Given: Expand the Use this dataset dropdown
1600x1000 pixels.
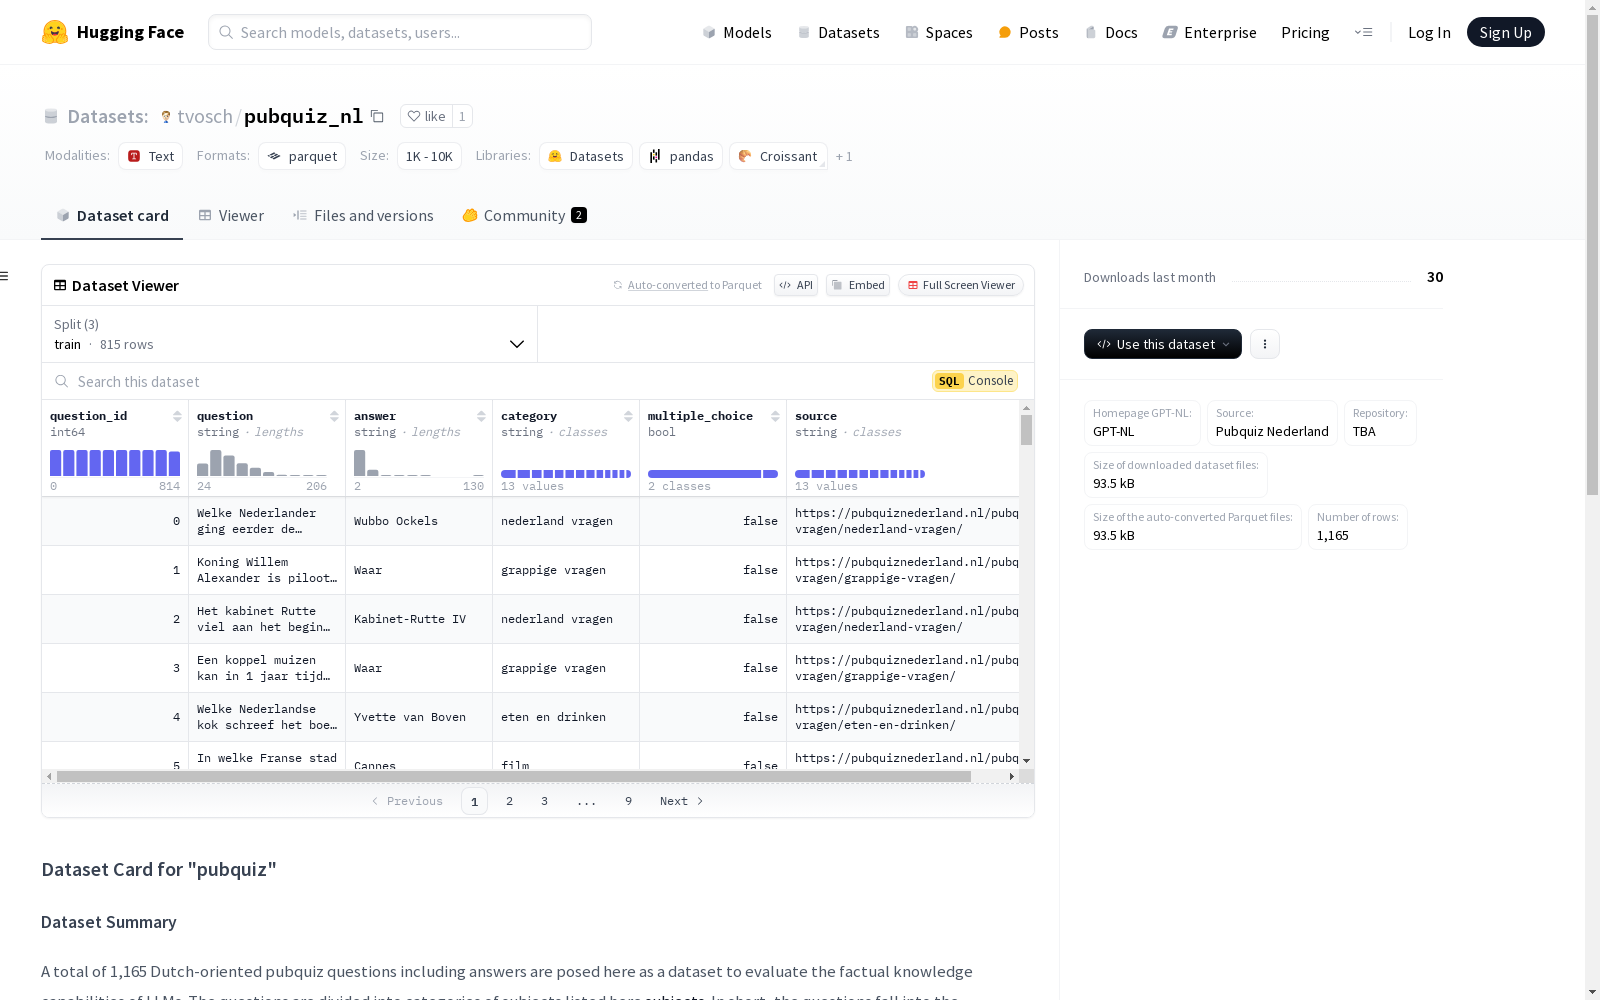Looking at the screenshot, I should 1163,344.
